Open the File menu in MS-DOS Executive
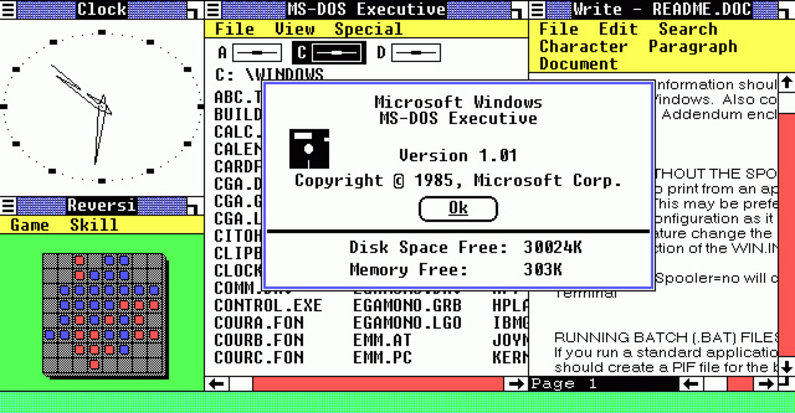The width and height of the screenshot is (795, 413). pyautogui.click(x=234, y=29)
